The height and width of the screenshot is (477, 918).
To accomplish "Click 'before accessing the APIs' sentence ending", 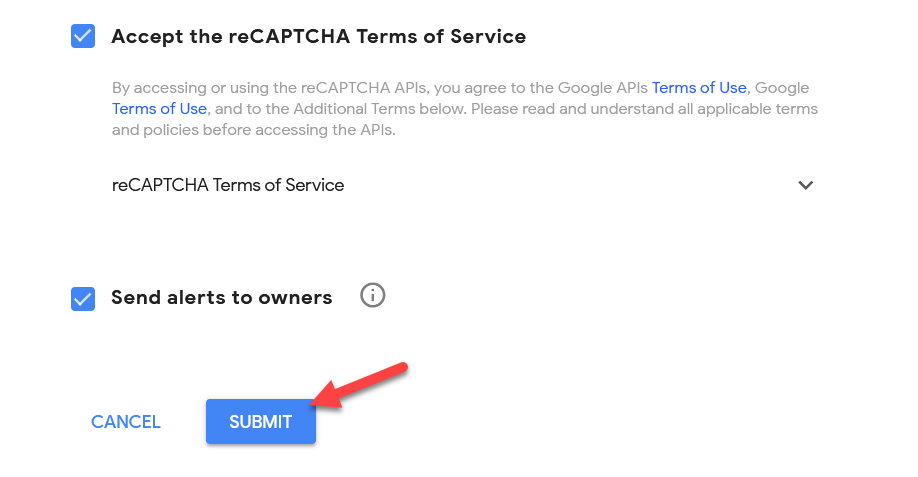I will pos(299,130).
